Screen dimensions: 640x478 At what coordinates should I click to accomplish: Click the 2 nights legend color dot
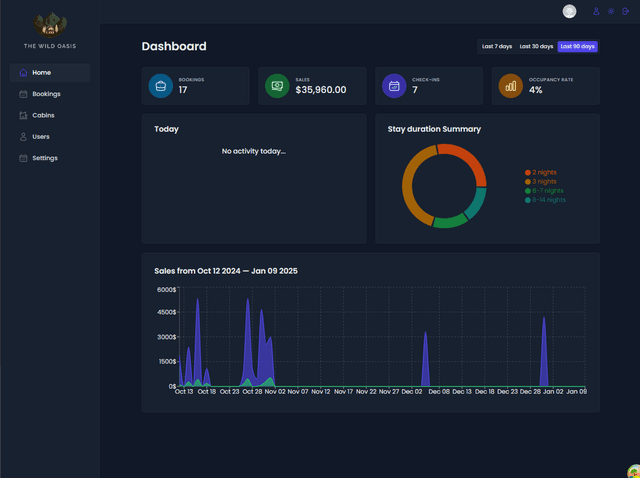tap(528, 172)
